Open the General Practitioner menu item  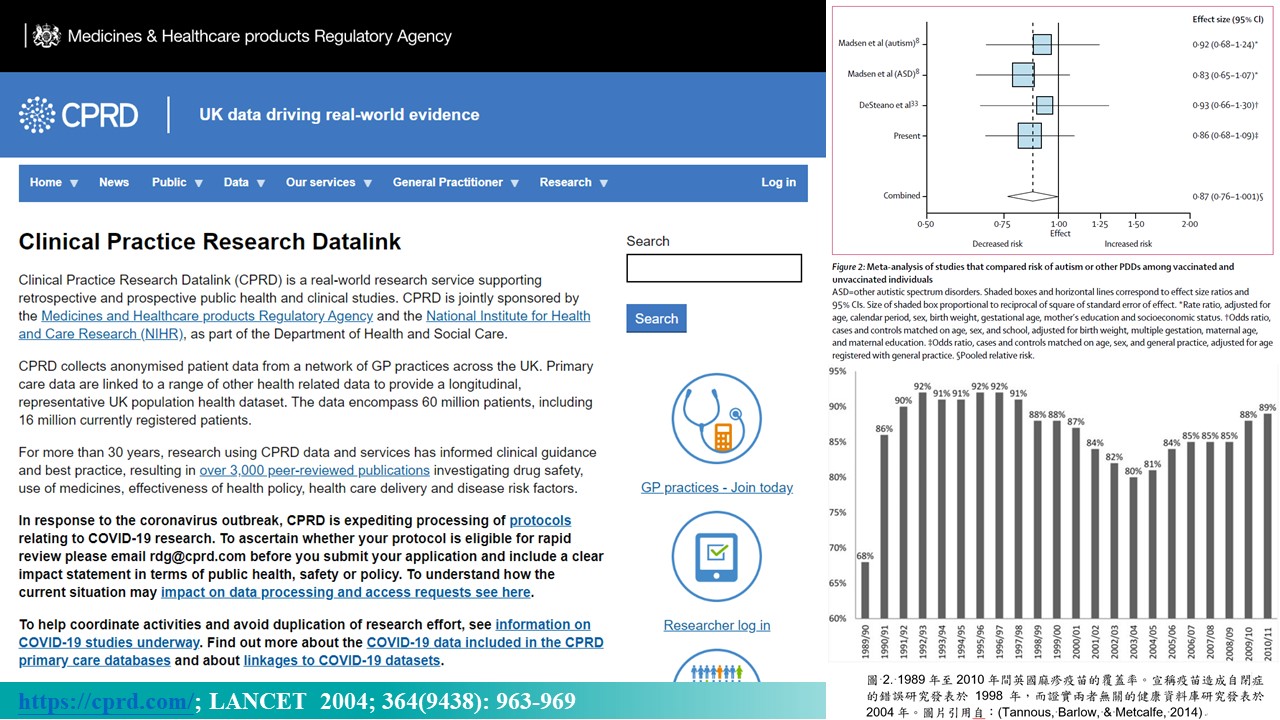tap(448, 182)
